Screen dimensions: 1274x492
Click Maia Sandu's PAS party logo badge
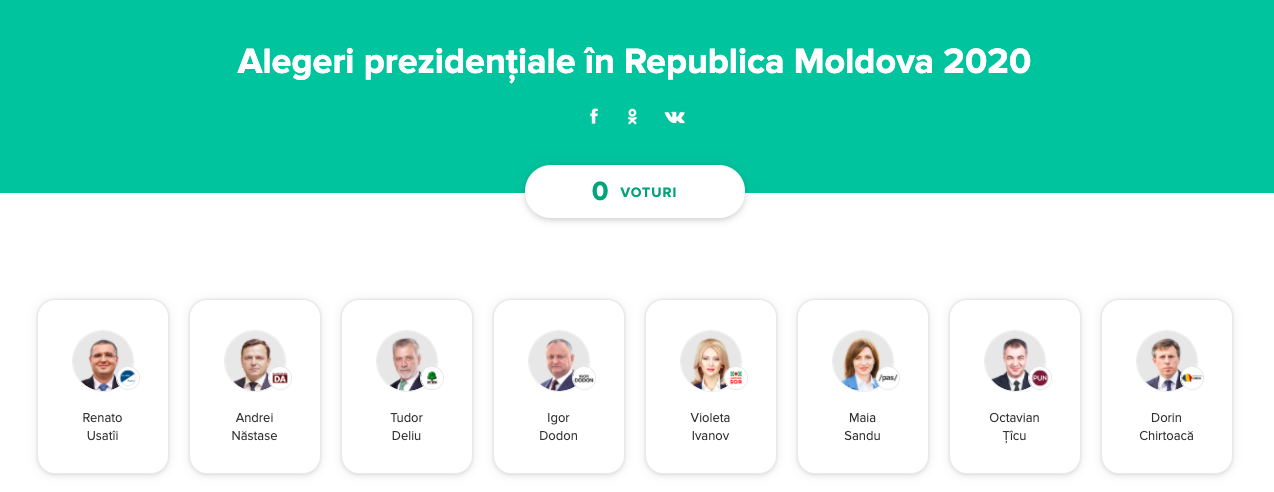[x=888, y=378]
